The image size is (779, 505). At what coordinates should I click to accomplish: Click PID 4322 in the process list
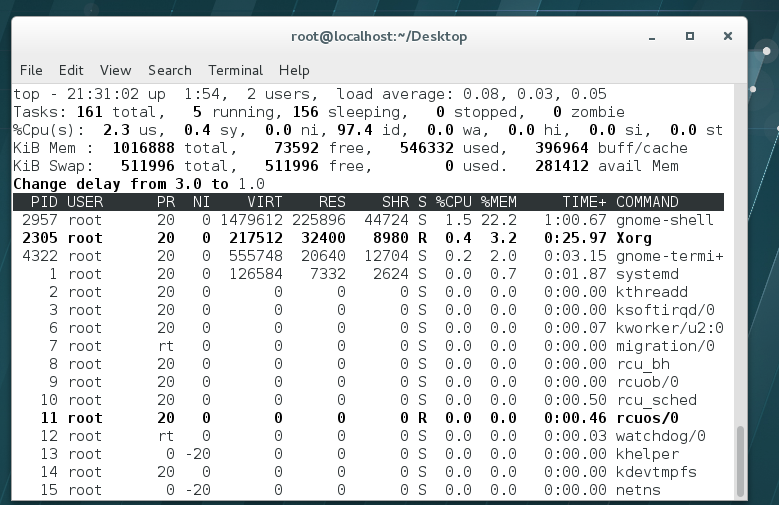pos(40,256)
